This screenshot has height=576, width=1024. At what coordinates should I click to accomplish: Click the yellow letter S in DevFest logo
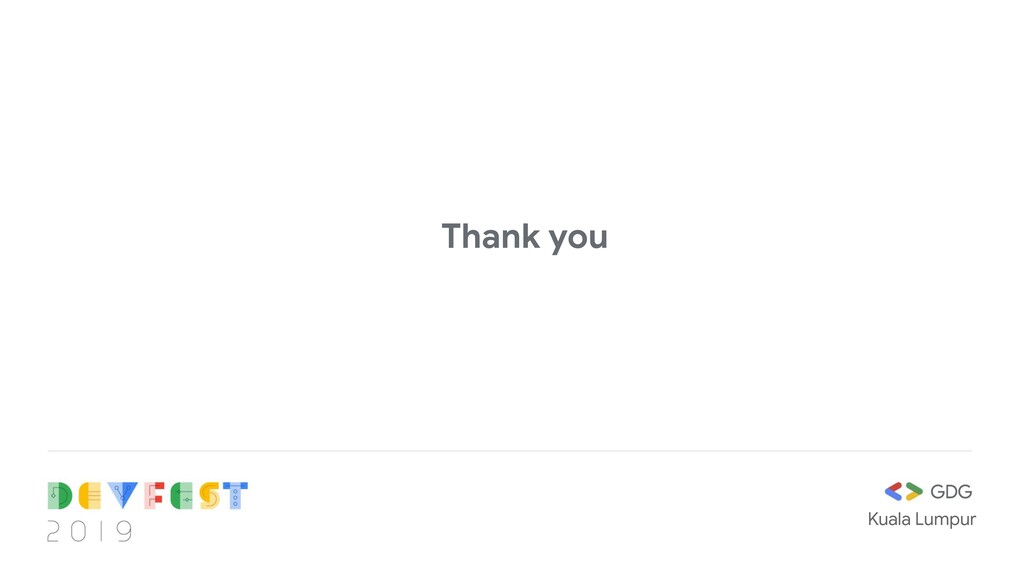pos(209,496)
